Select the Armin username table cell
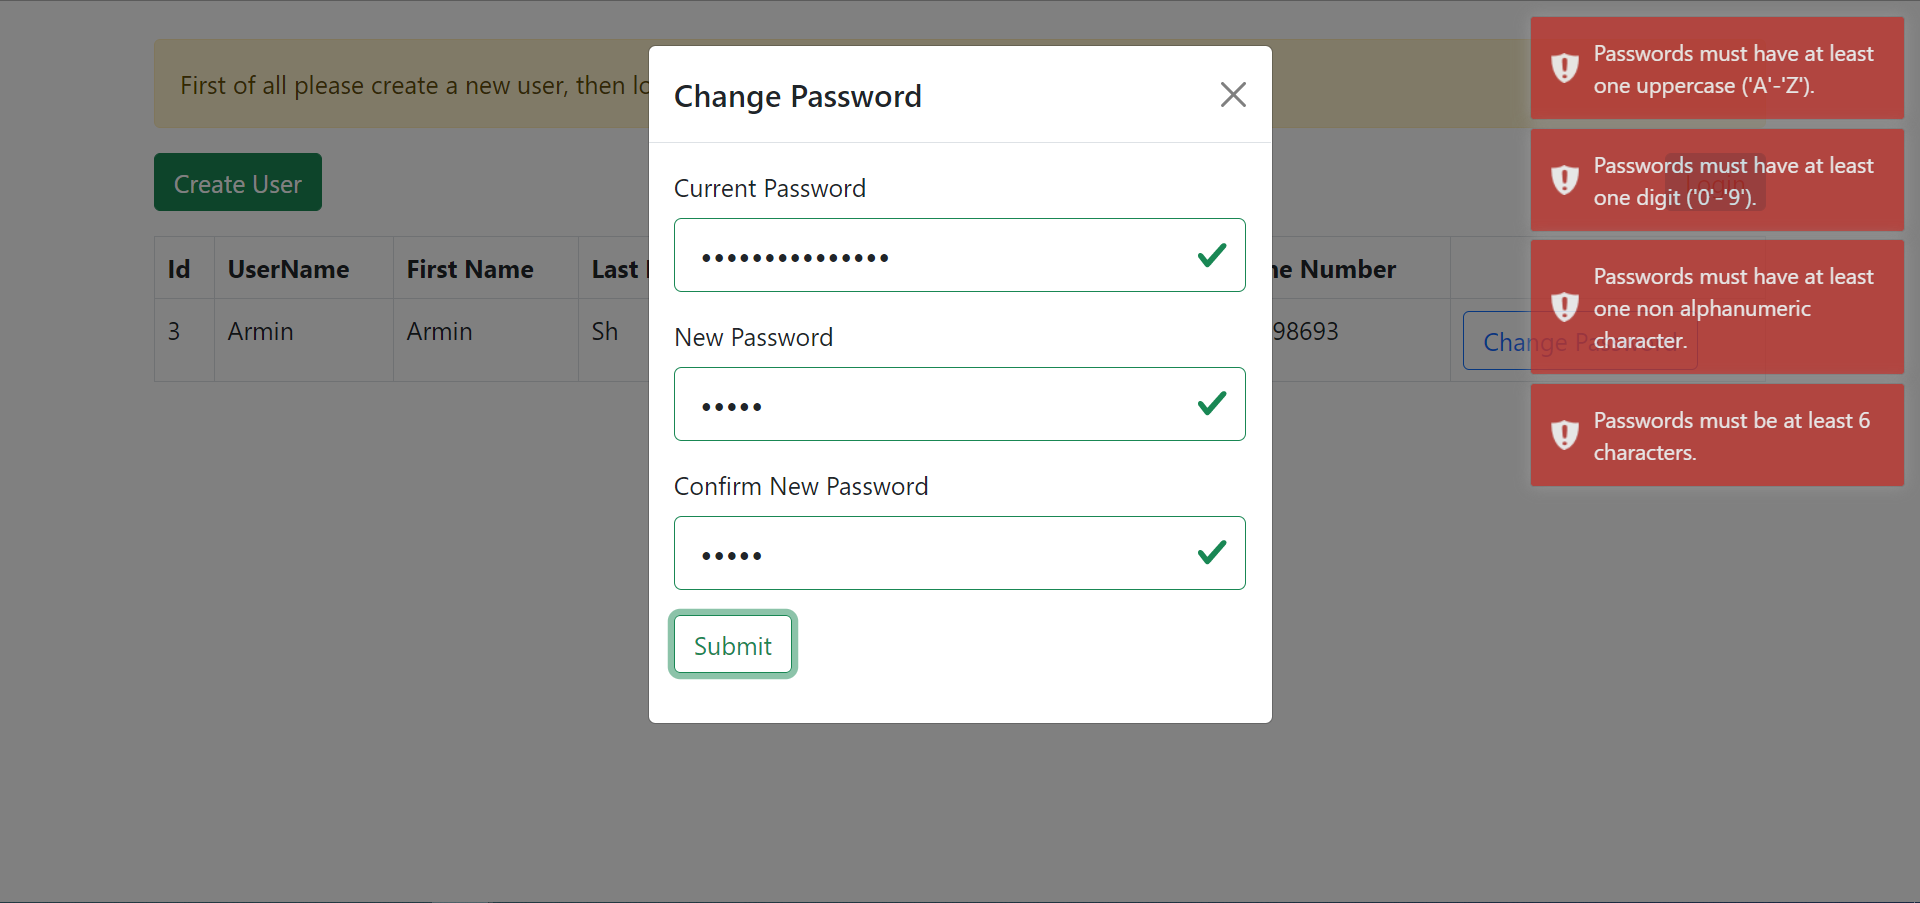The height and width of the screenshot is (903, 1920). (260, 331)
